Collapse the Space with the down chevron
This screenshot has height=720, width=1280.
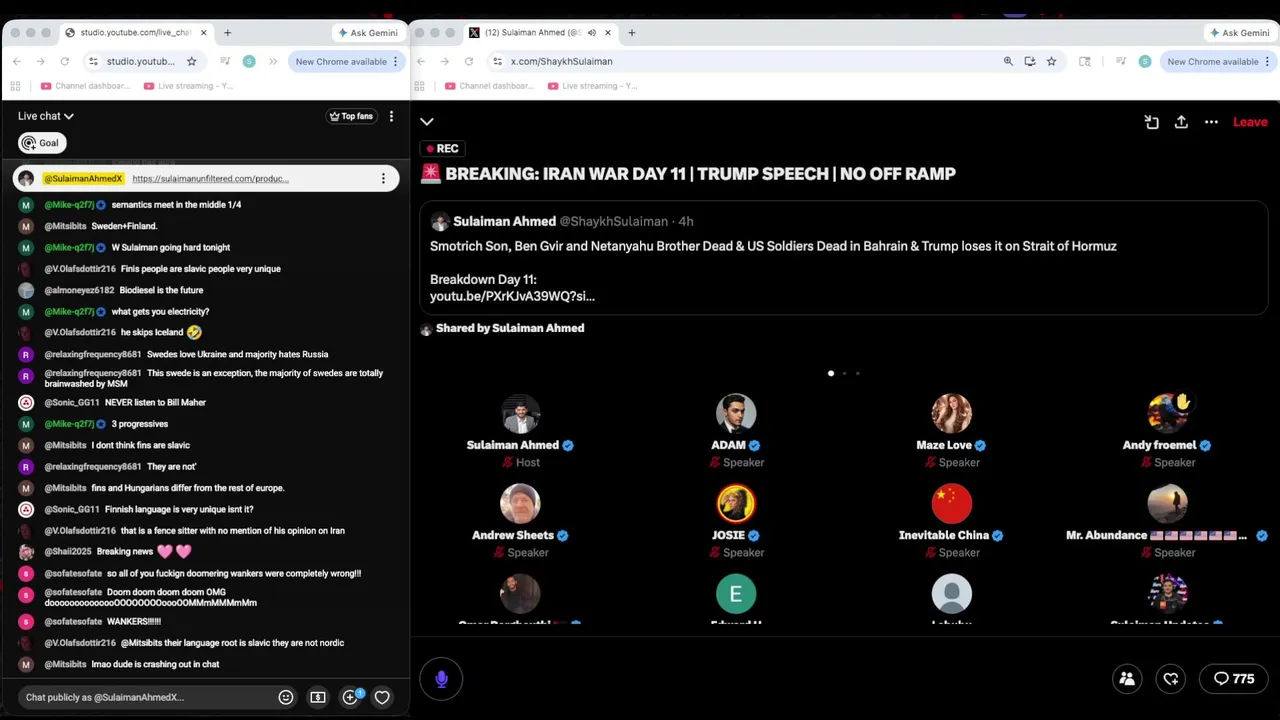427,122
